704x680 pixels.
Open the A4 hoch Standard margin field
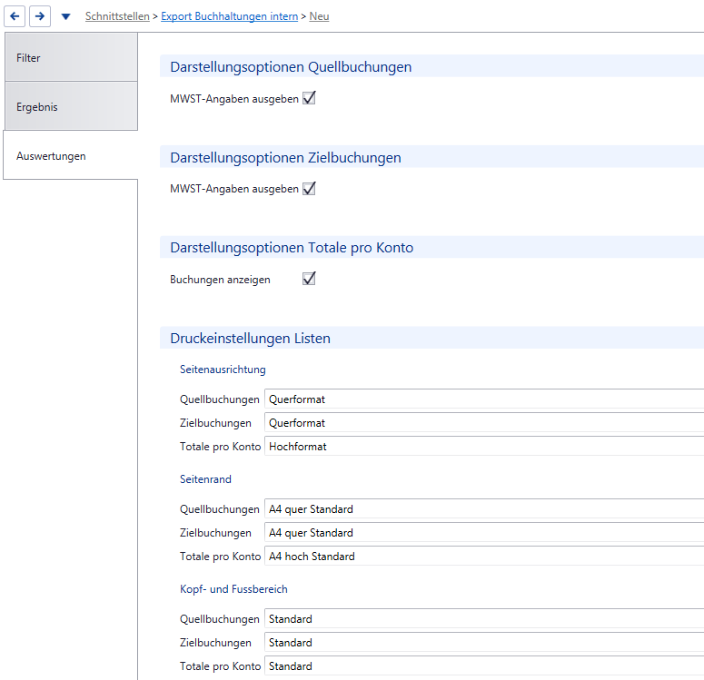pos(484,556)
